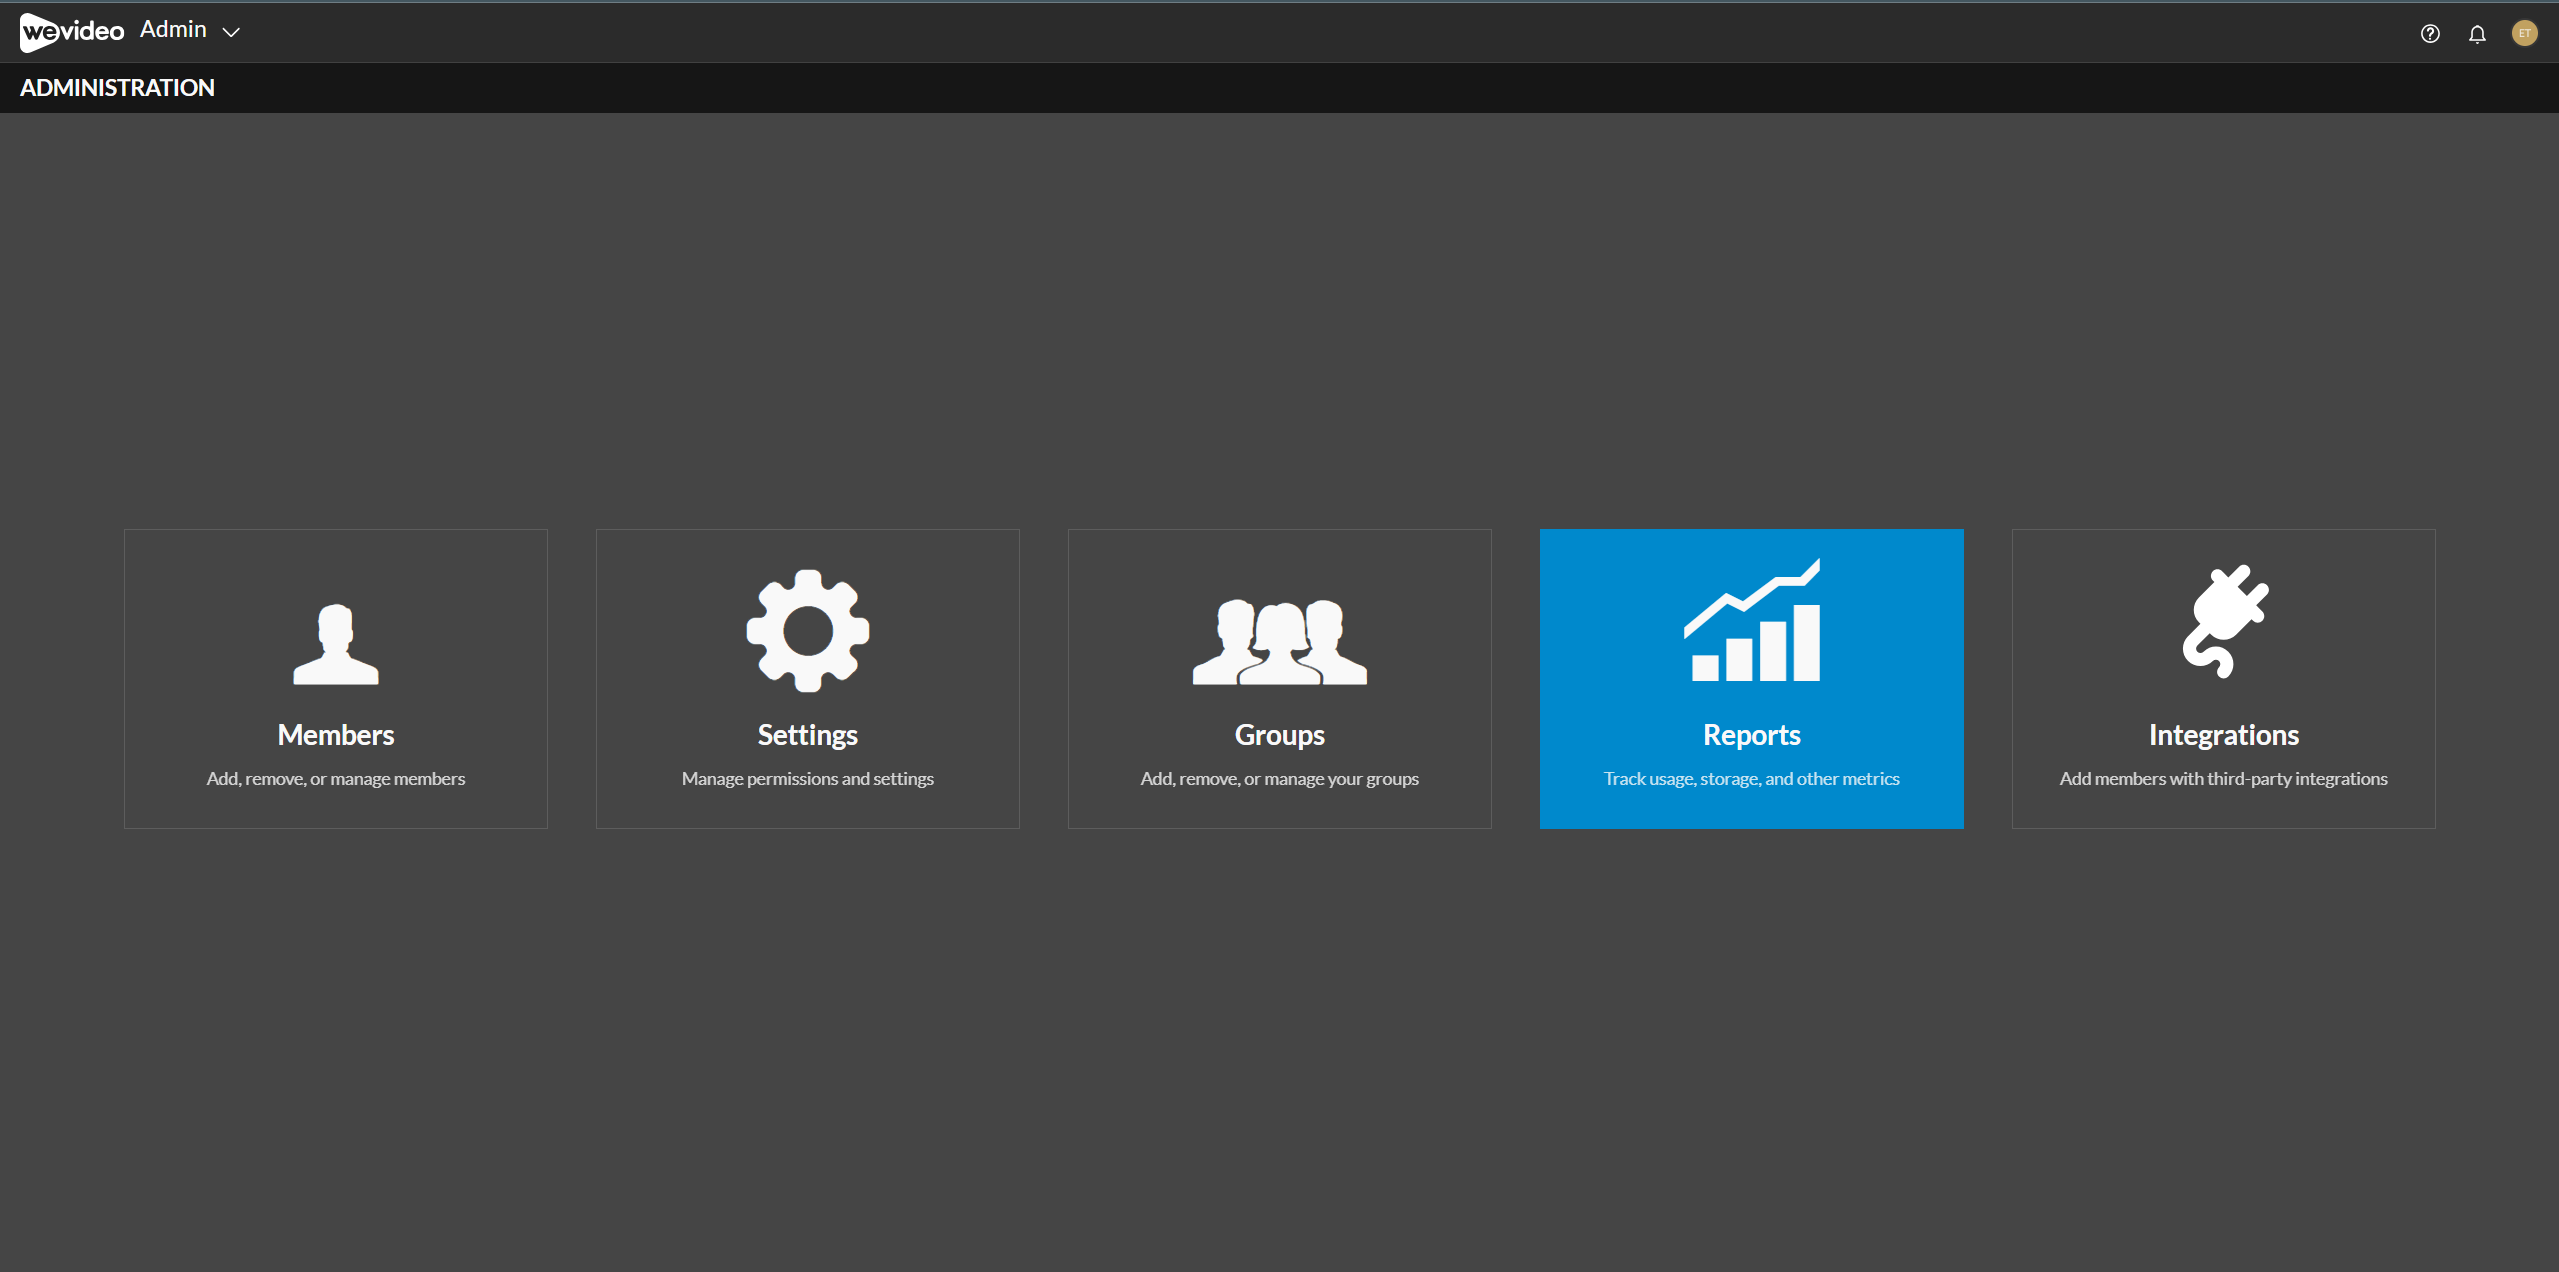This screenshot has width=2559, height=1272.
Task: Click 'Track usage, storage, and other metrics'
Action: [1752, 779]
